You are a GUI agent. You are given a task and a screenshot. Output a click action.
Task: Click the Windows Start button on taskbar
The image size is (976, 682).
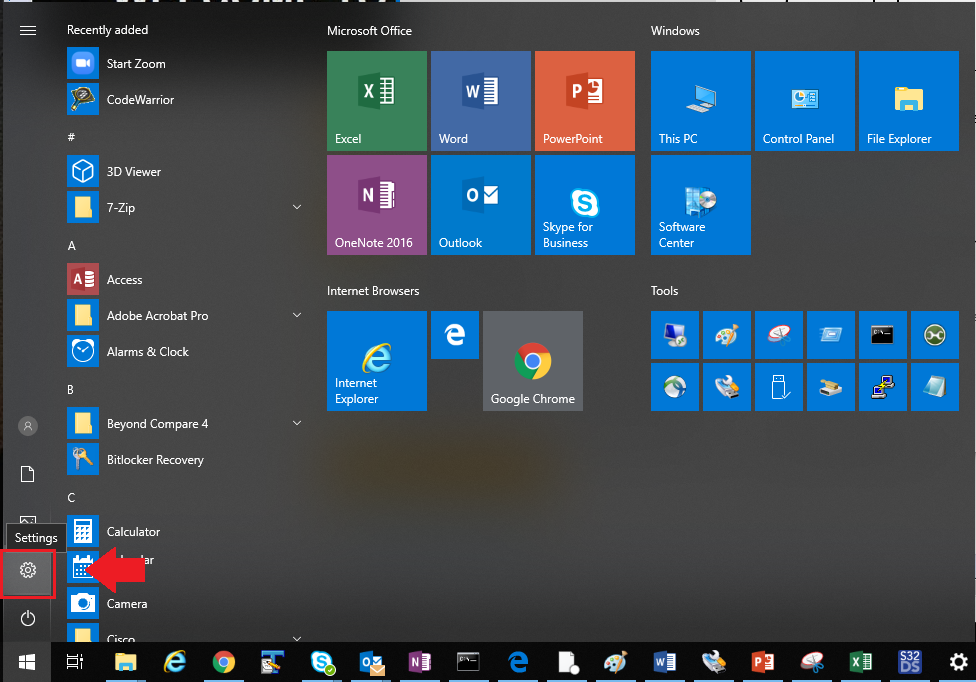(x=27, y=663)
